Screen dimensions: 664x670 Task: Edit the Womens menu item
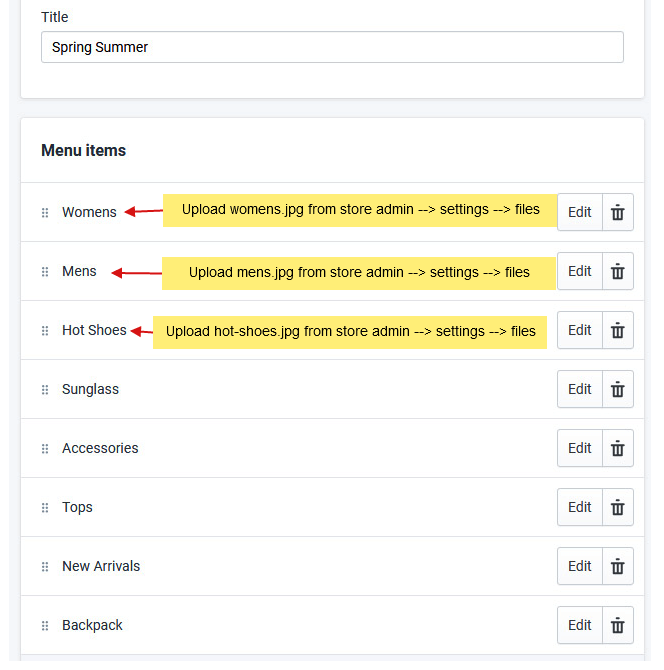click(580, 212)
